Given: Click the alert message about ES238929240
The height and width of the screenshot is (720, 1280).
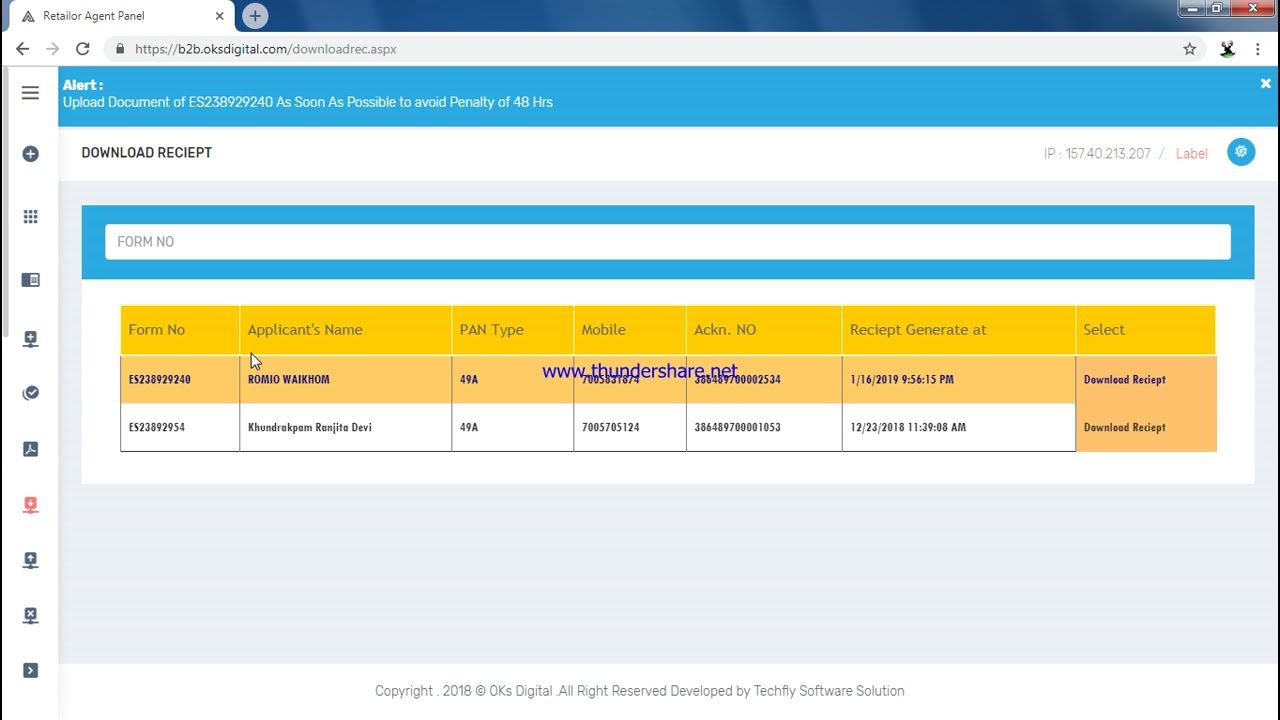Looking at the screenshot, I should 308,102.
